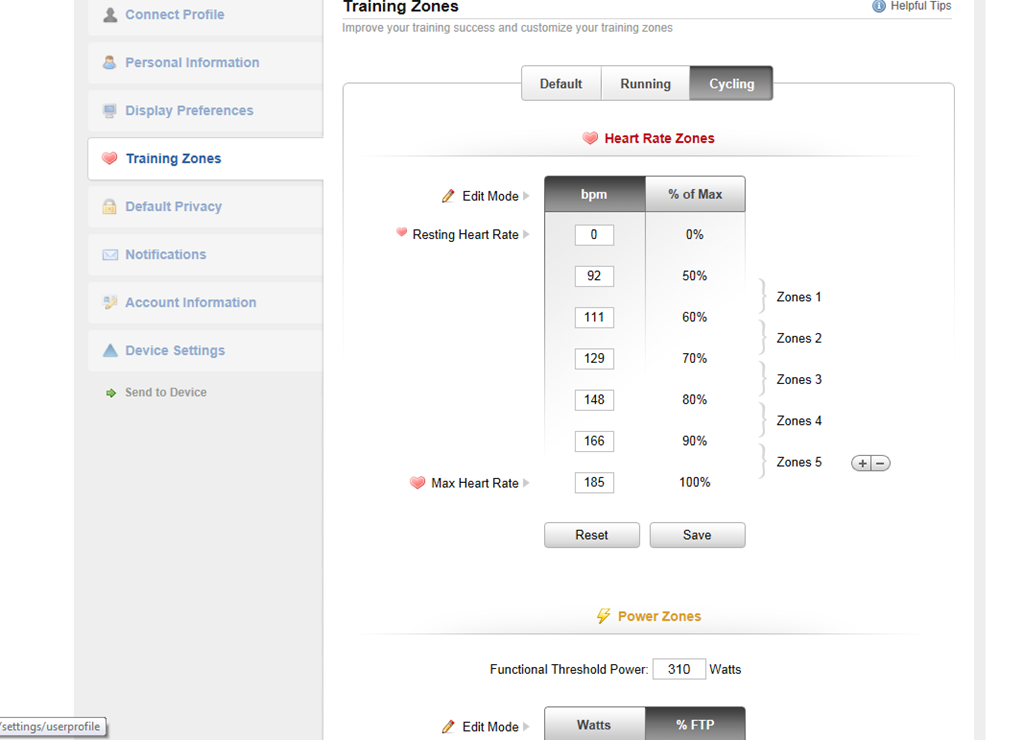Open Display Preferences settings page
The height and width of the screenshot is (740, 1024).
(205, 110)
